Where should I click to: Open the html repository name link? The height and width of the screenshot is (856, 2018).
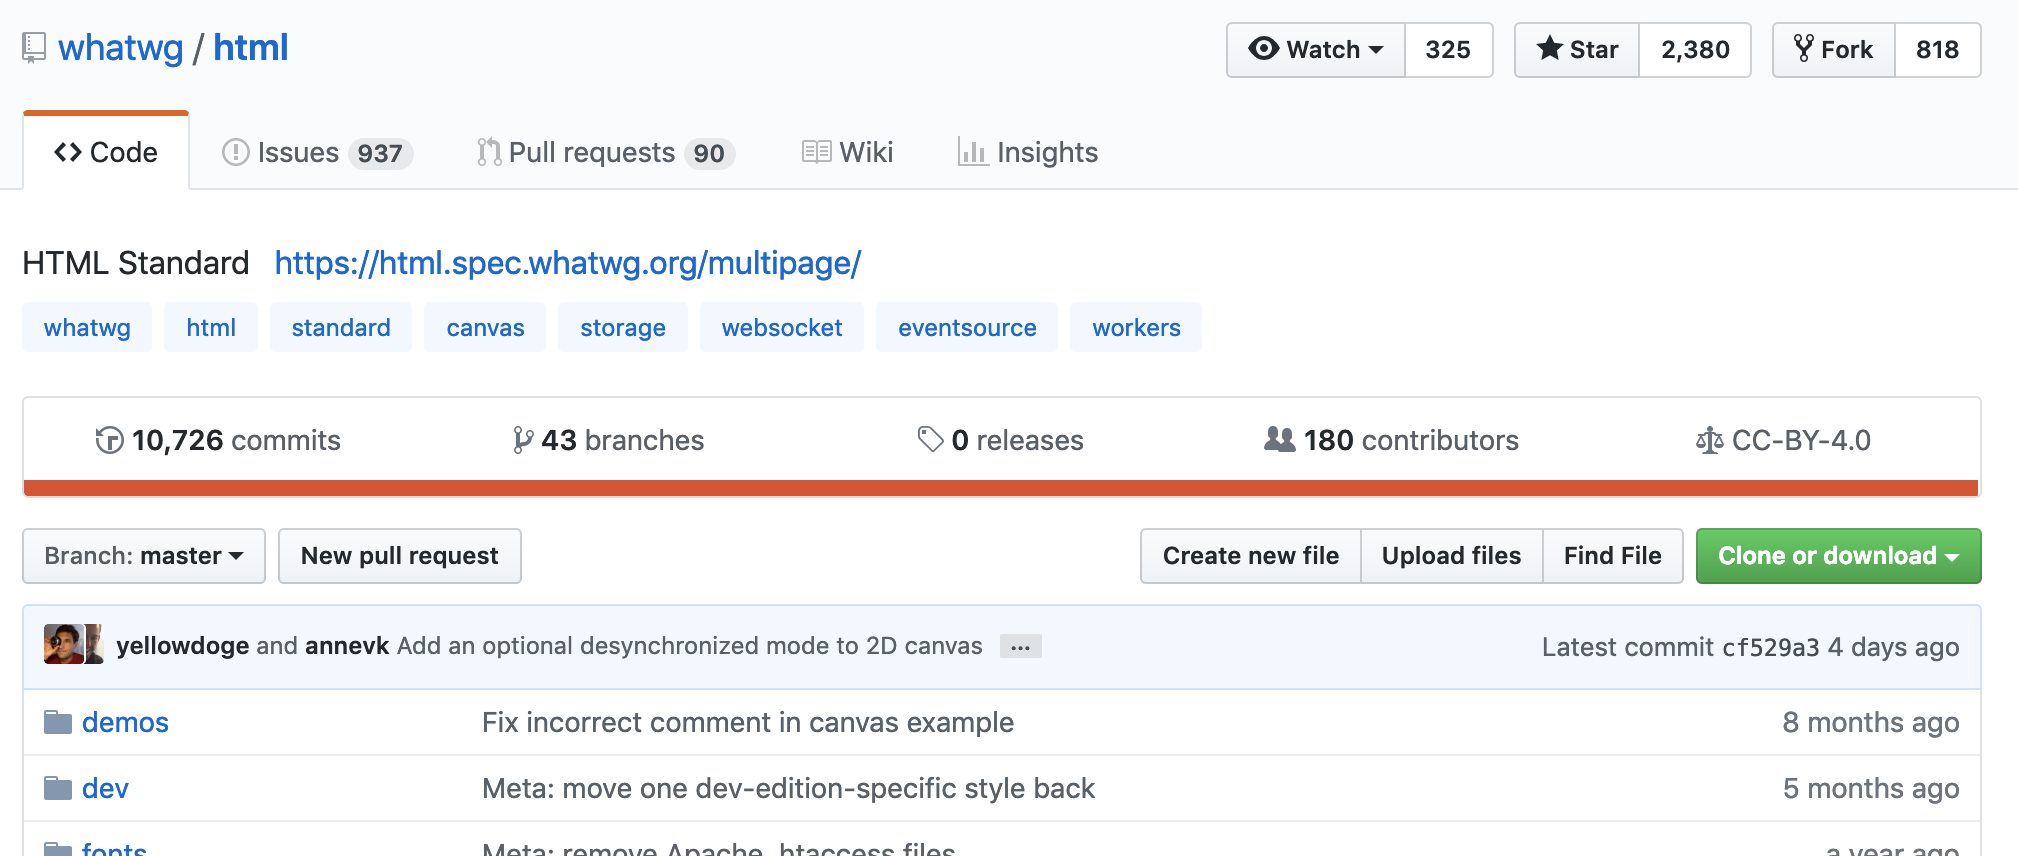pos(251,48)
